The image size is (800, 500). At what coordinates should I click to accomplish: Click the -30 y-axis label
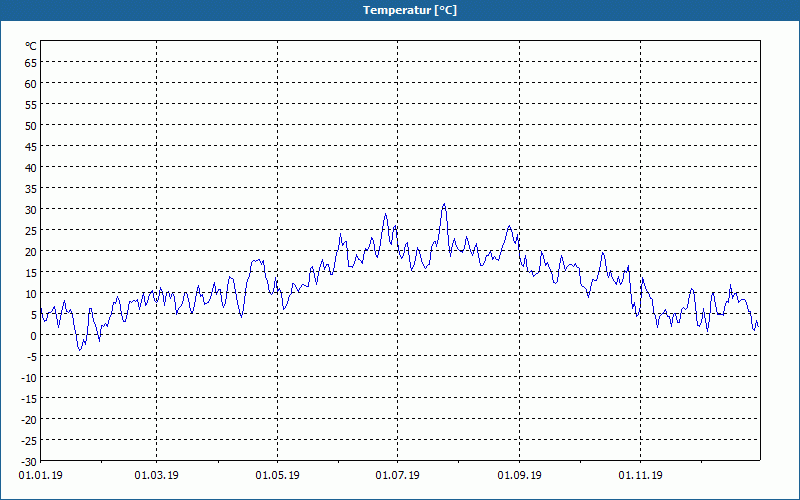coord(29,462)
